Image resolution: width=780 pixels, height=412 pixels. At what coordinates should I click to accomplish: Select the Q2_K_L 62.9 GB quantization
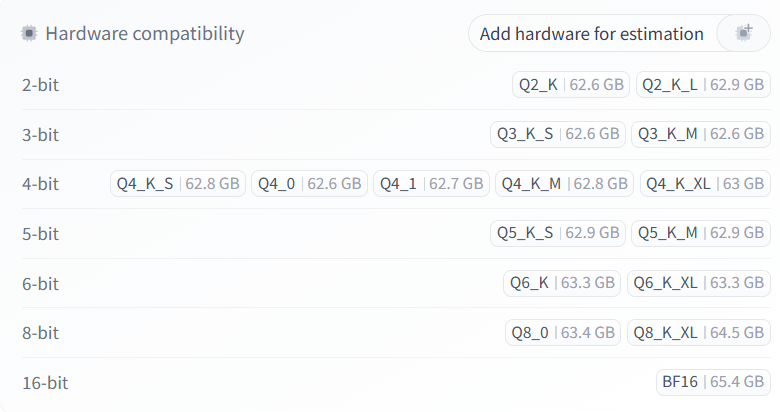pos(703,85)
